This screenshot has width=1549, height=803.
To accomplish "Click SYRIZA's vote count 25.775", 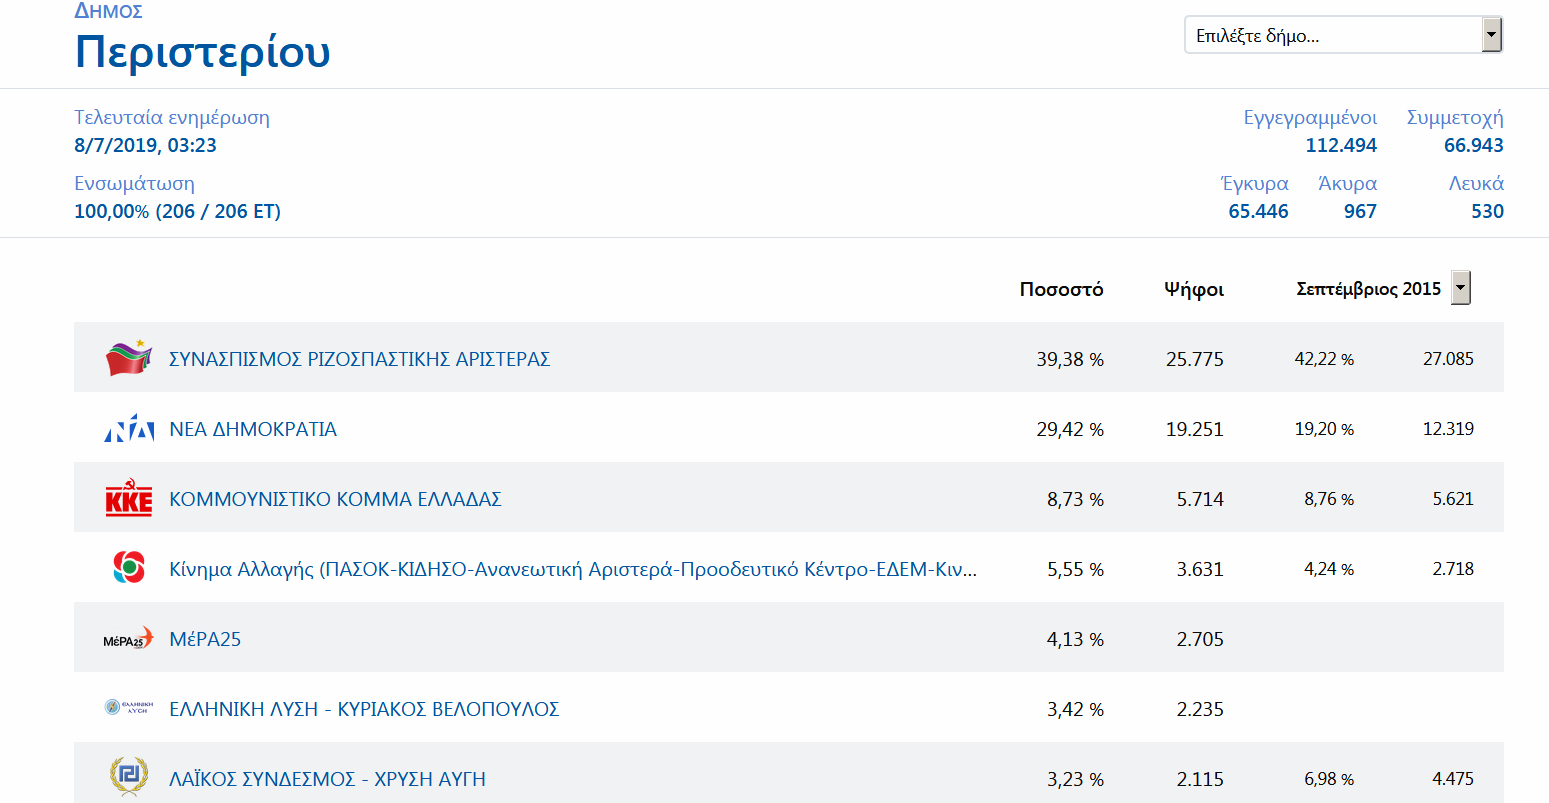I will (1195, 359).
